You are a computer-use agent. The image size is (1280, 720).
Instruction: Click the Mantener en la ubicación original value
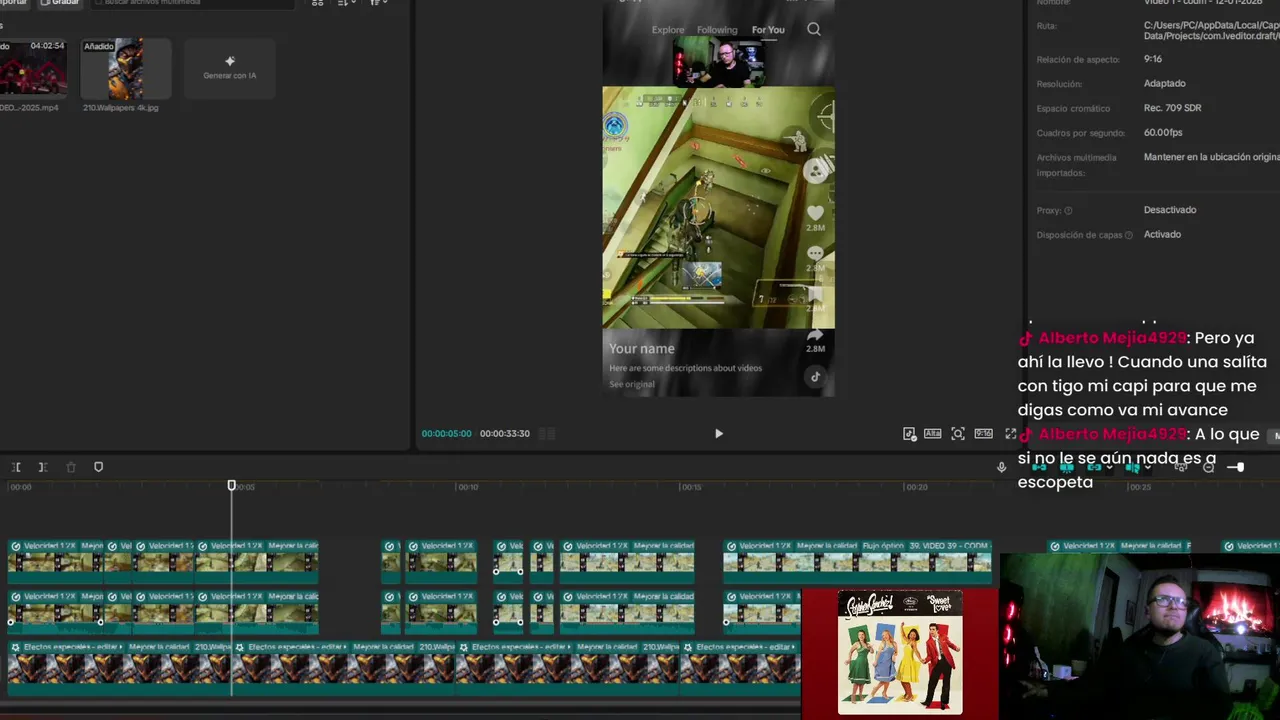click(x=1212, y=157)
